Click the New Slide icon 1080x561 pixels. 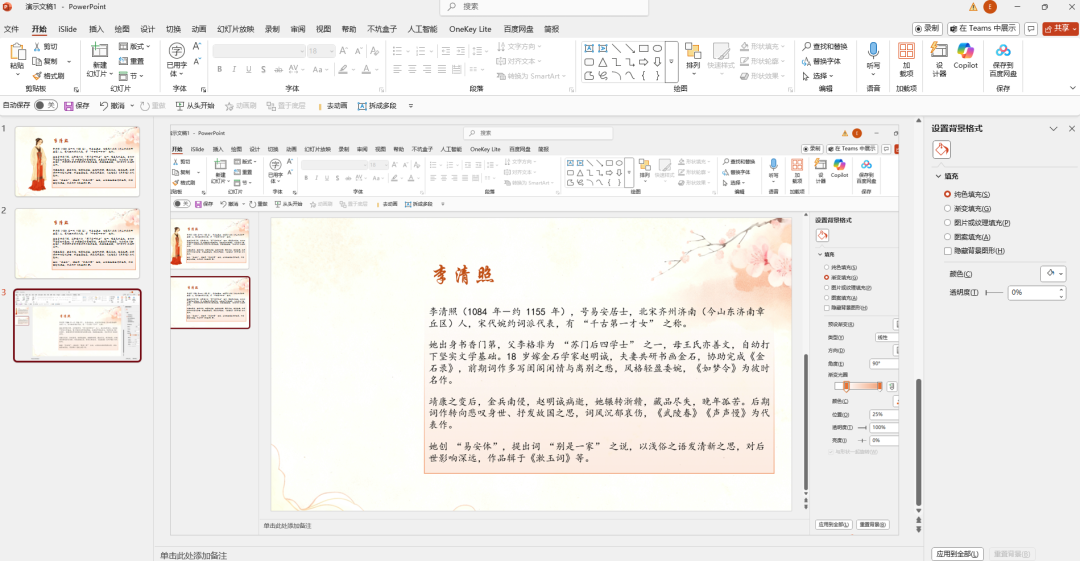(100, 50)
